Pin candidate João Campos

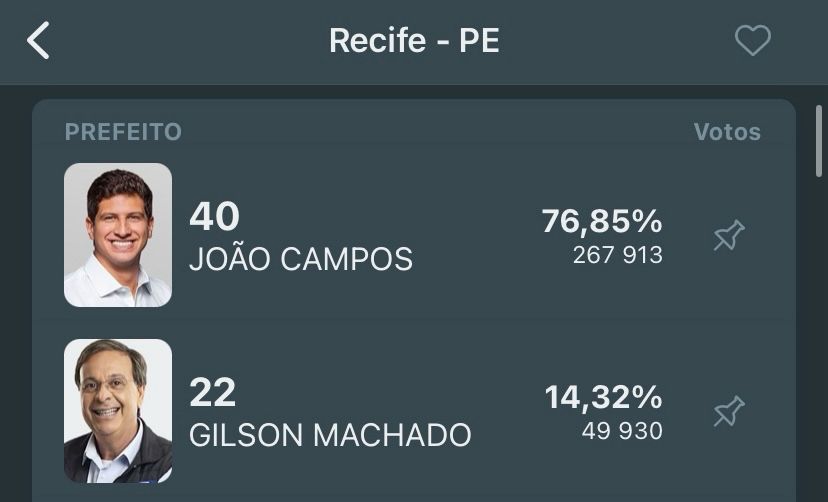click(728, 236)
